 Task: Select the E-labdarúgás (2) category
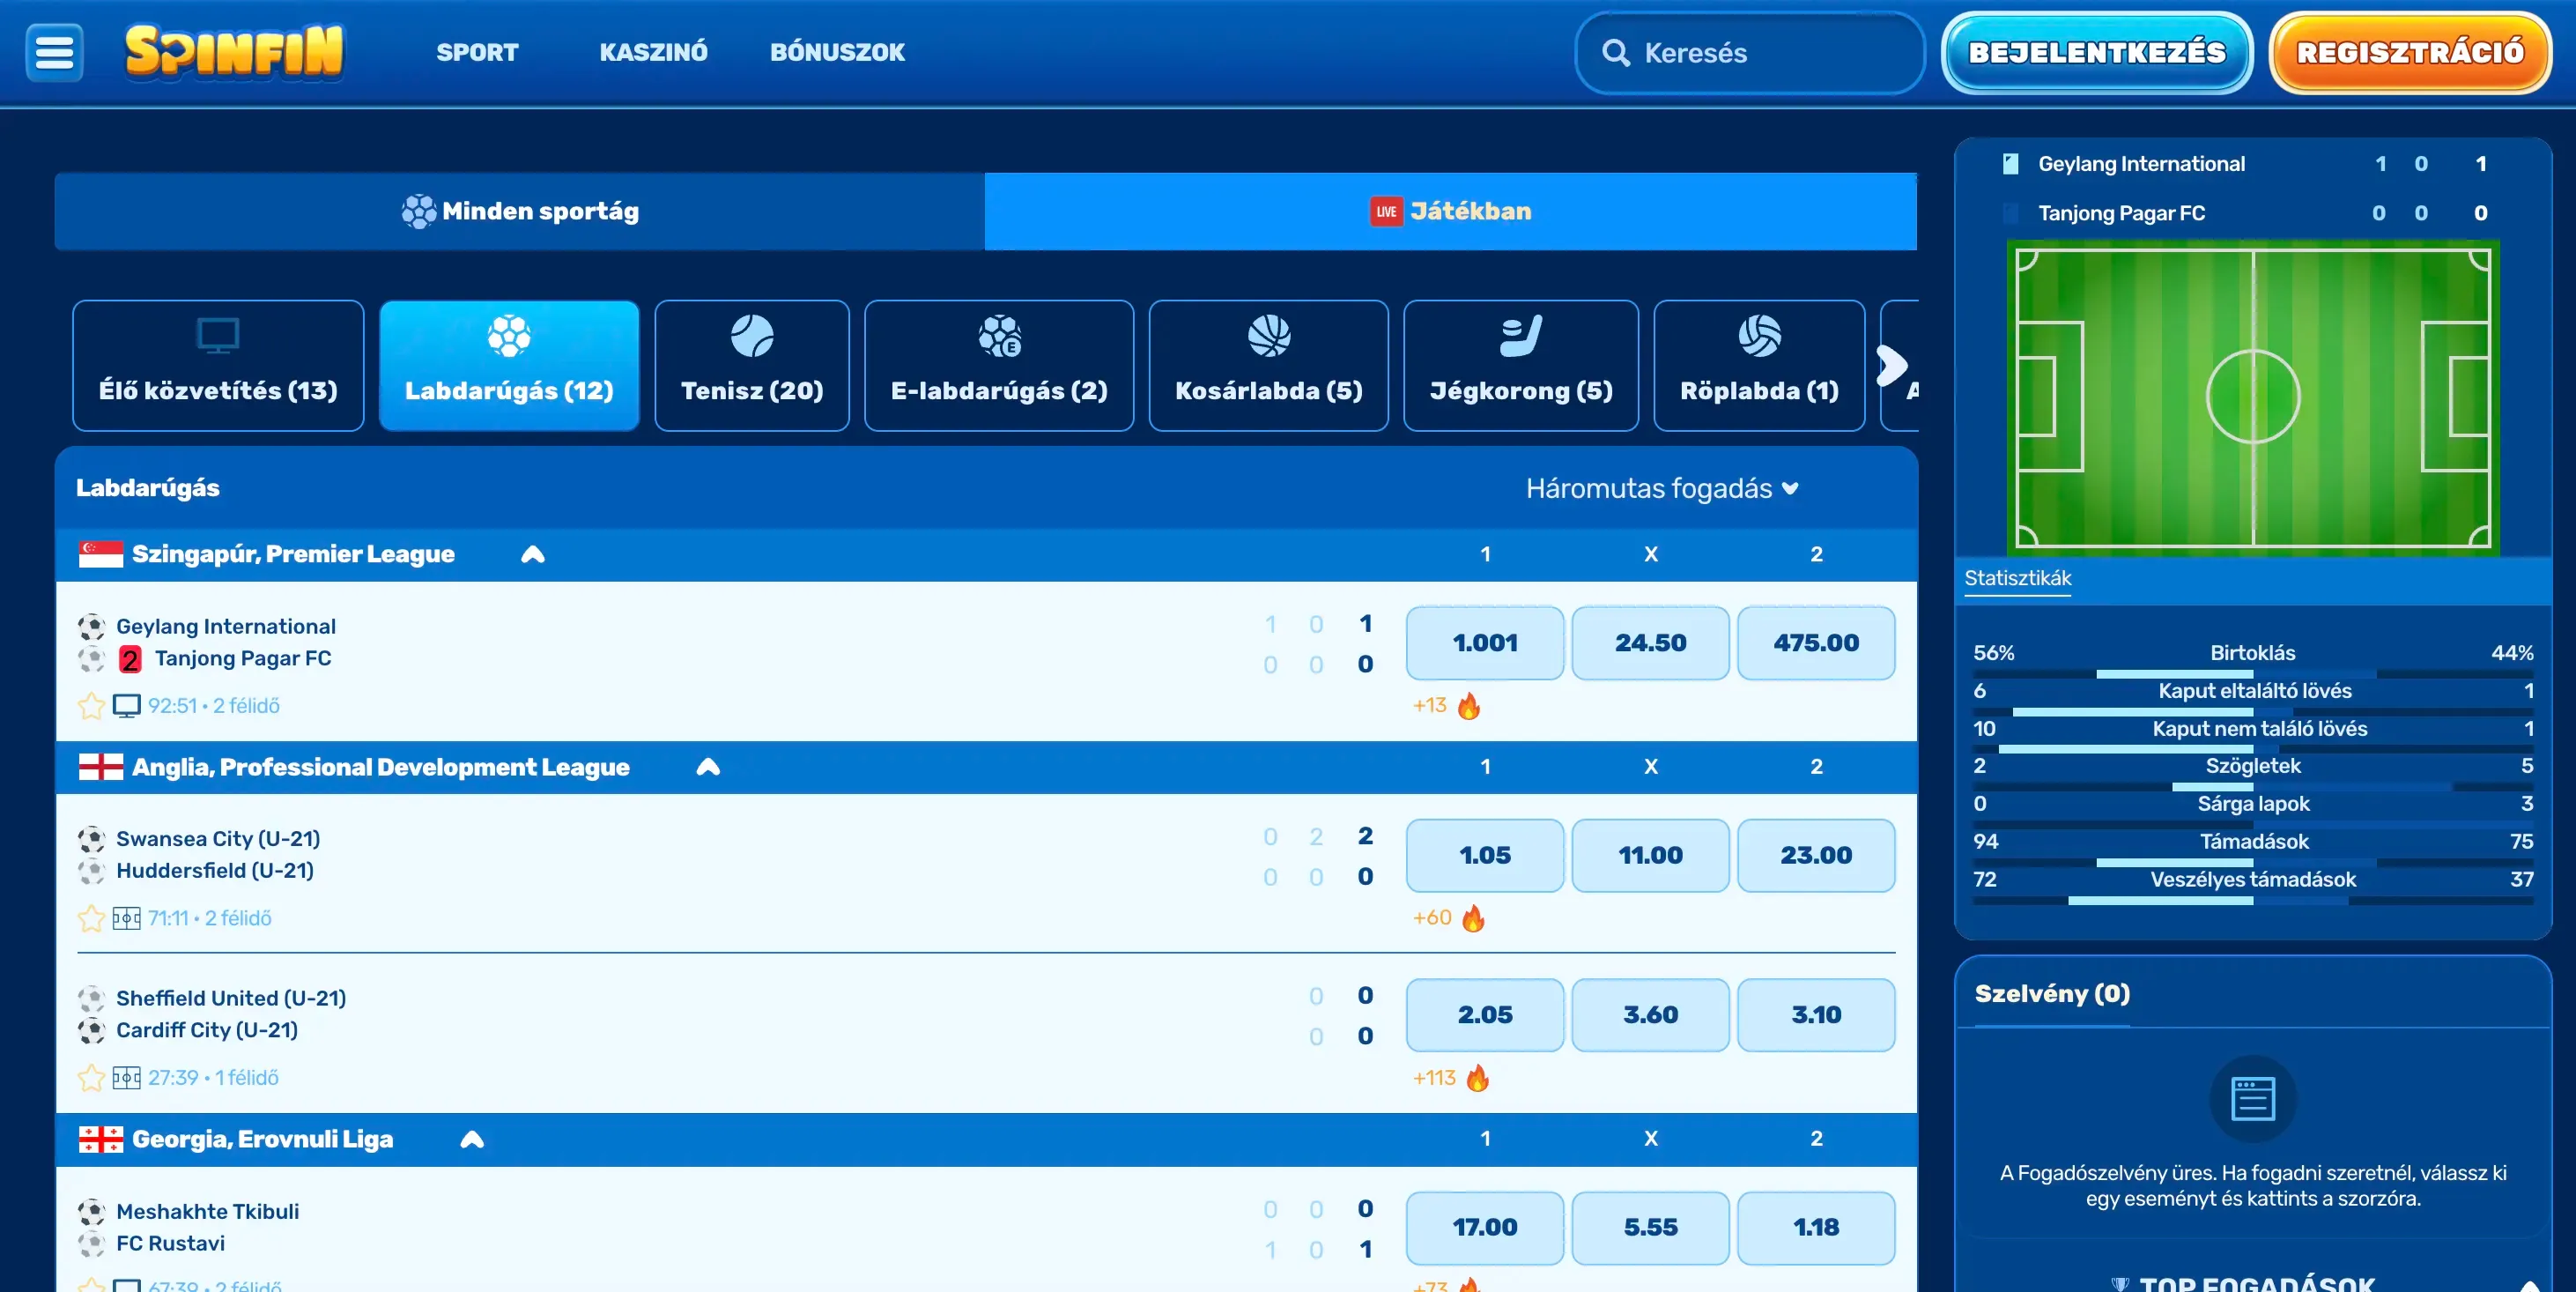coord(999,366)
